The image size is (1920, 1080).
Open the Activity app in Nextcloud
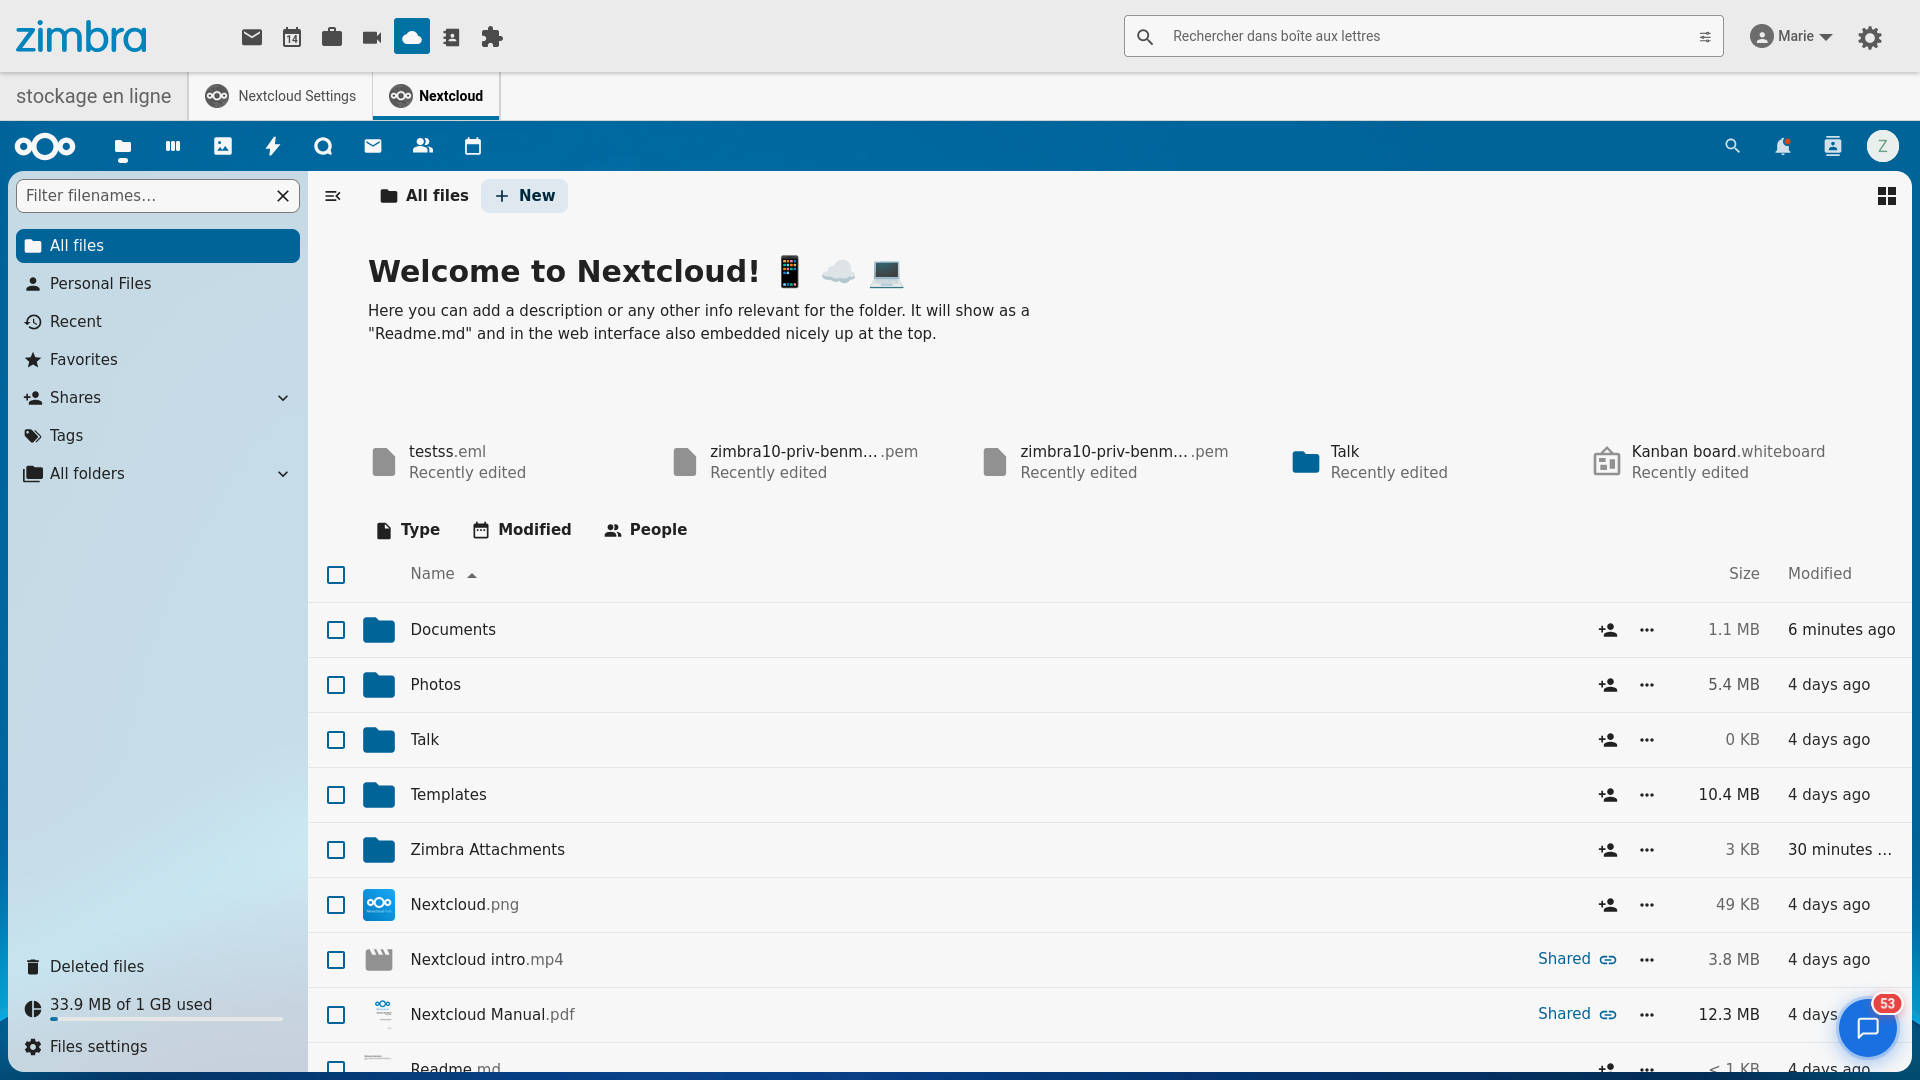pyautogui.click(x=273, y=146)
